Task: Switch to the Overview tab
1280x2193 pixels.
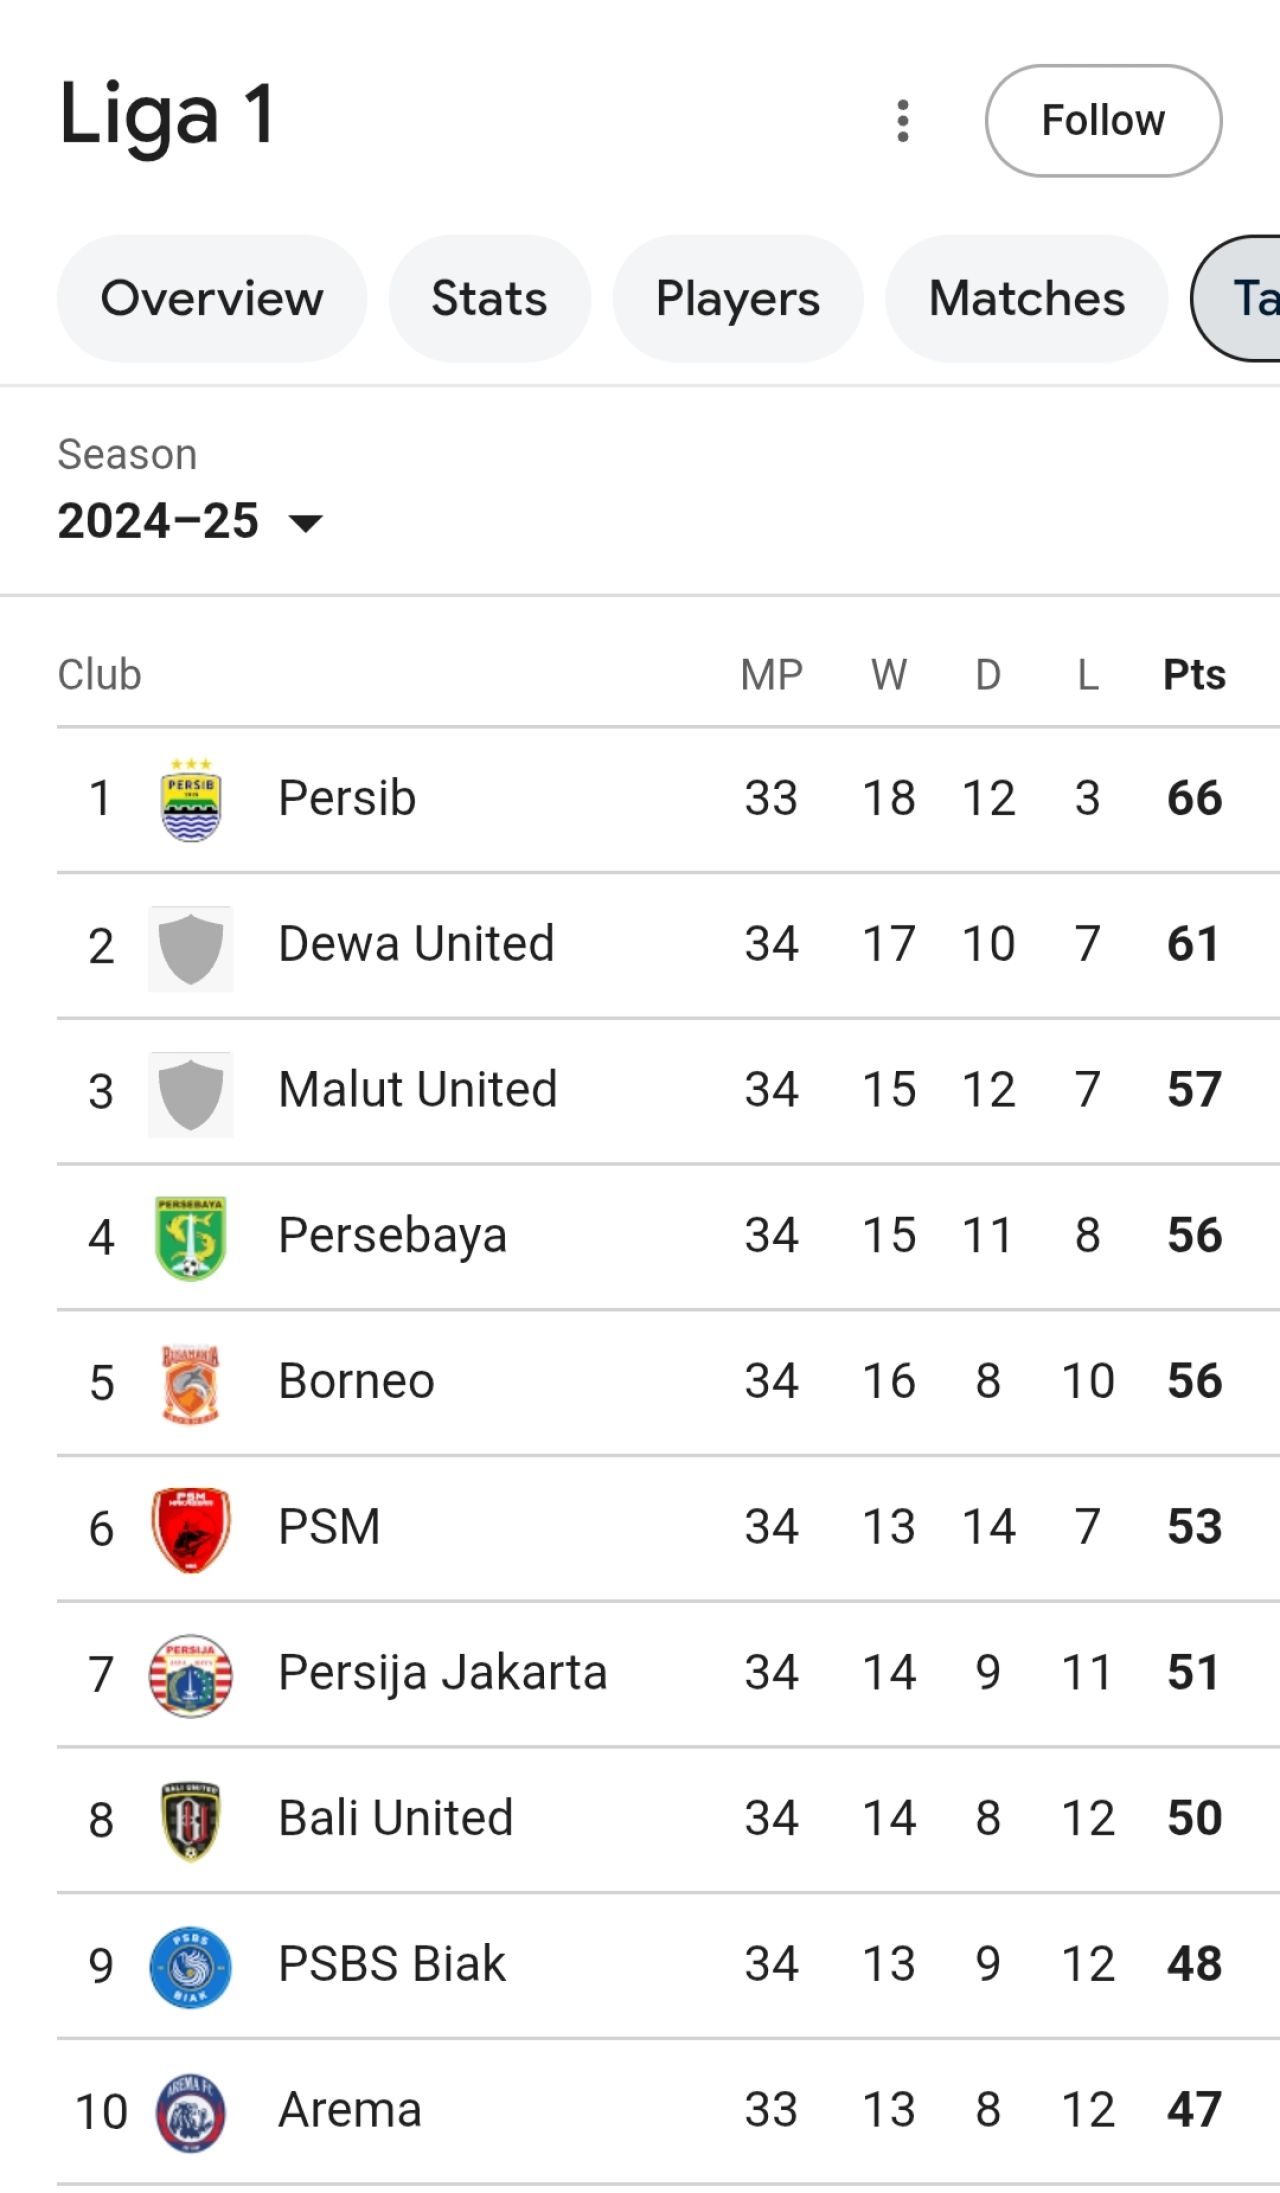Action: tap(212, 298)
